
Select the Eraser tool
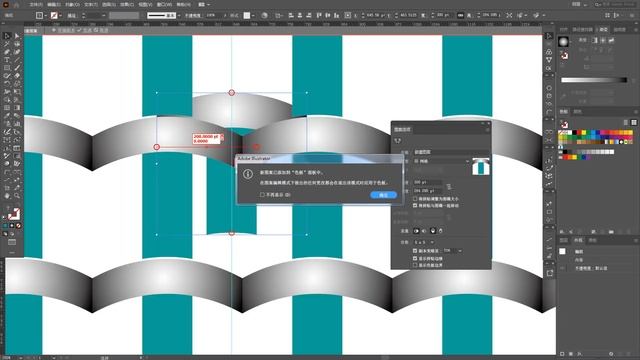pos(17,76)
